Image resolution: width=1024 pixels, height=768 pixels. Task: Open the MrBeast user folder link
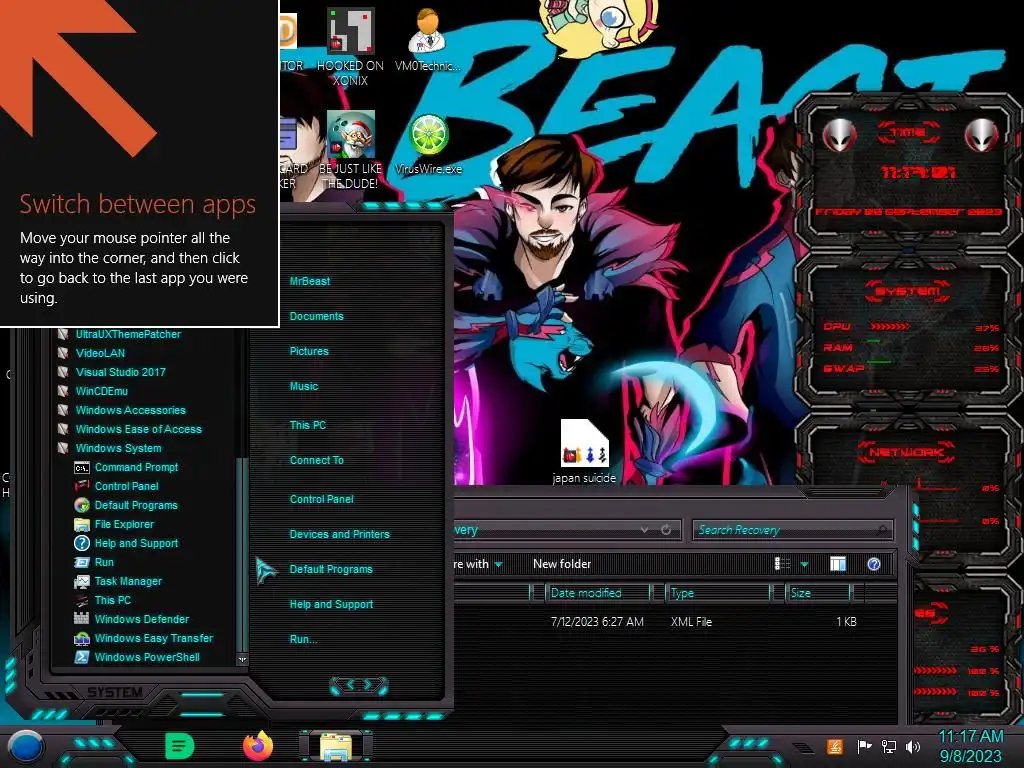pyautogui.click(x=310, y=281)
